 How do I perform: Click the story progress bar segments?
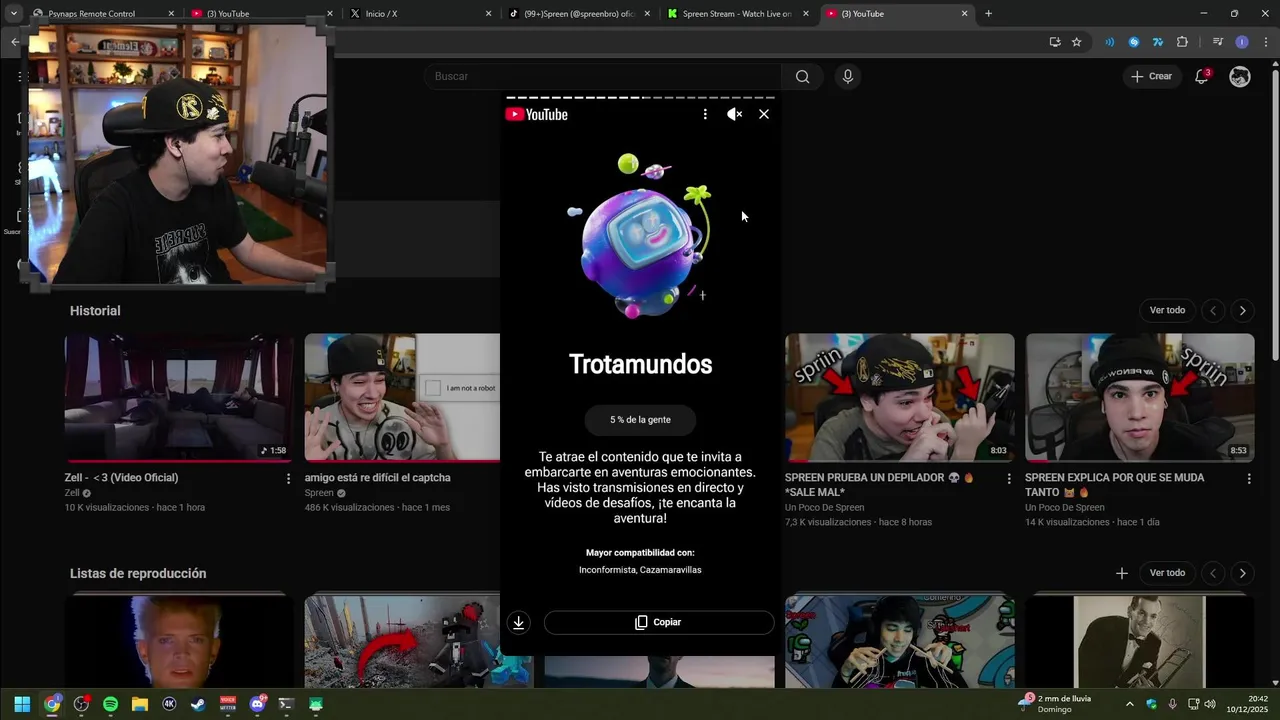click(640, 98)
